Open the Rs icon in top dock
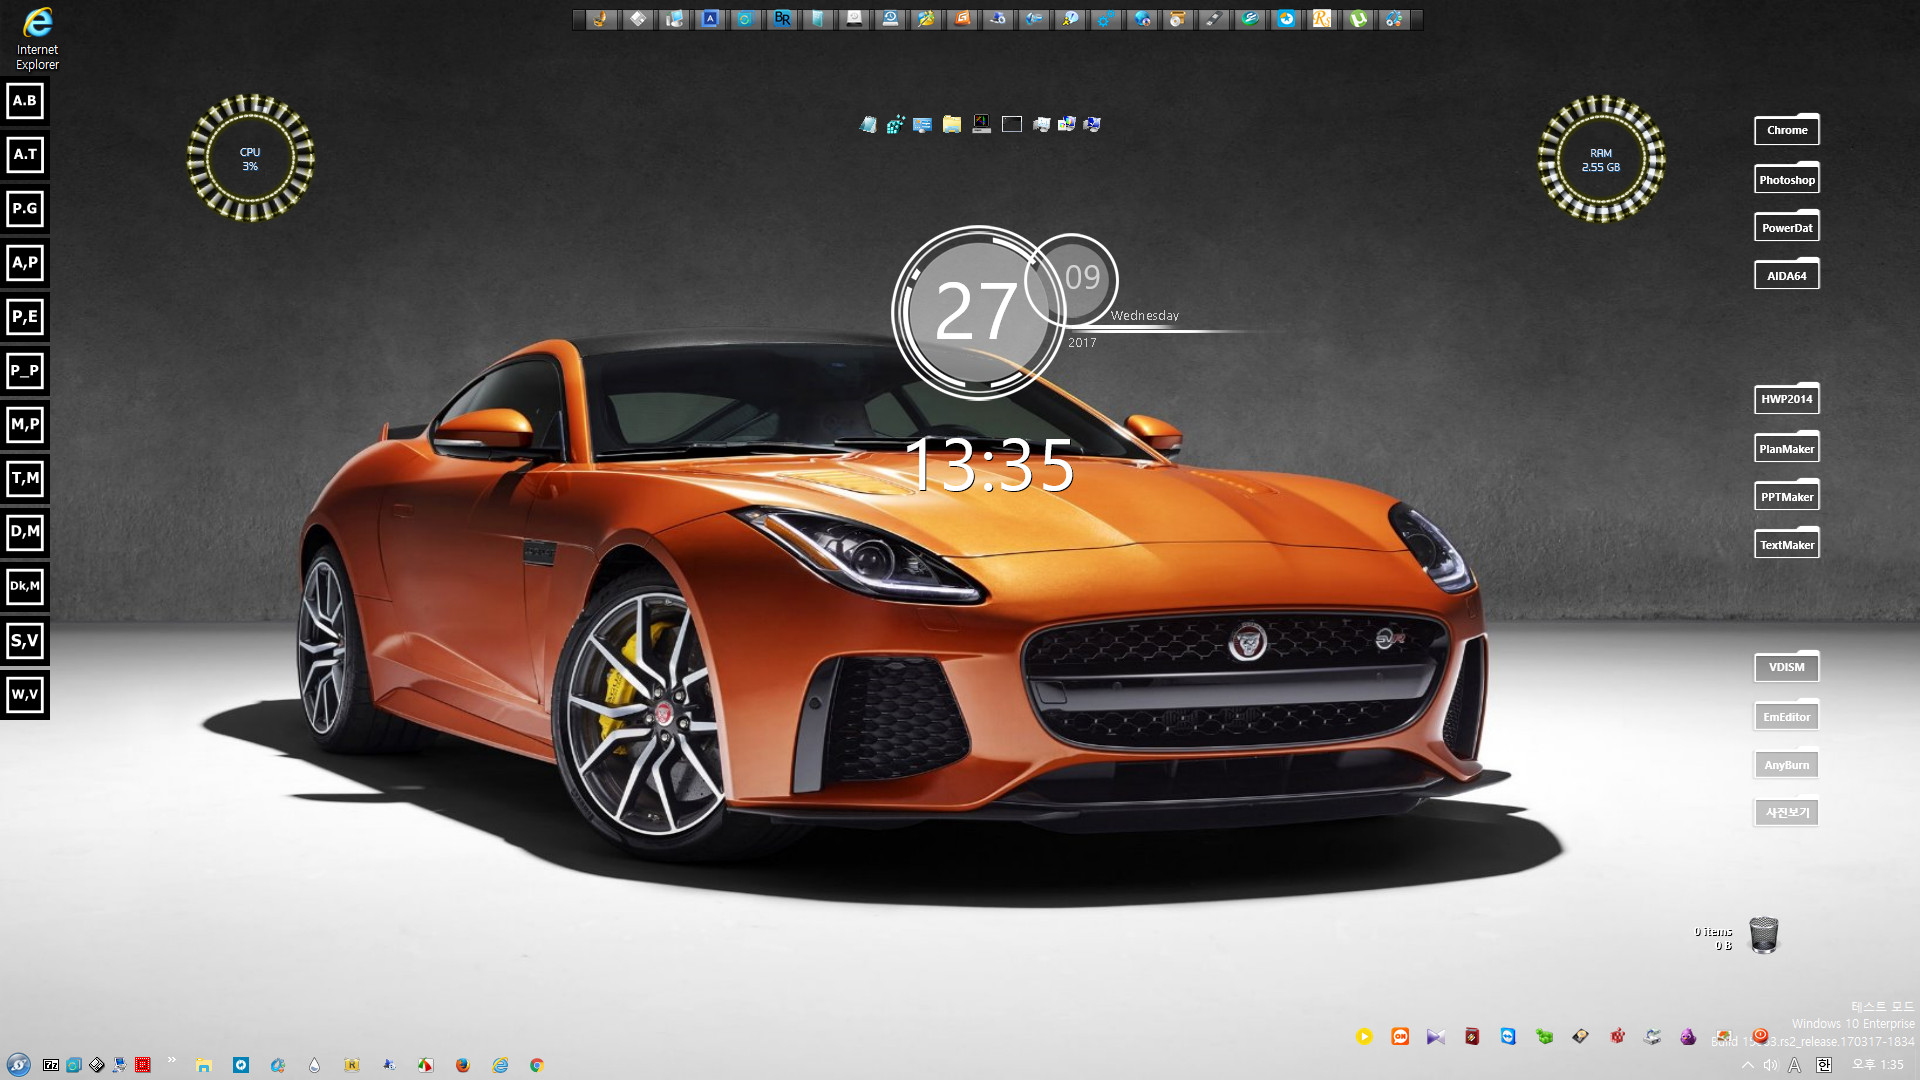The width and height of the screenshot is (1920, 1080). point(1322,19)
